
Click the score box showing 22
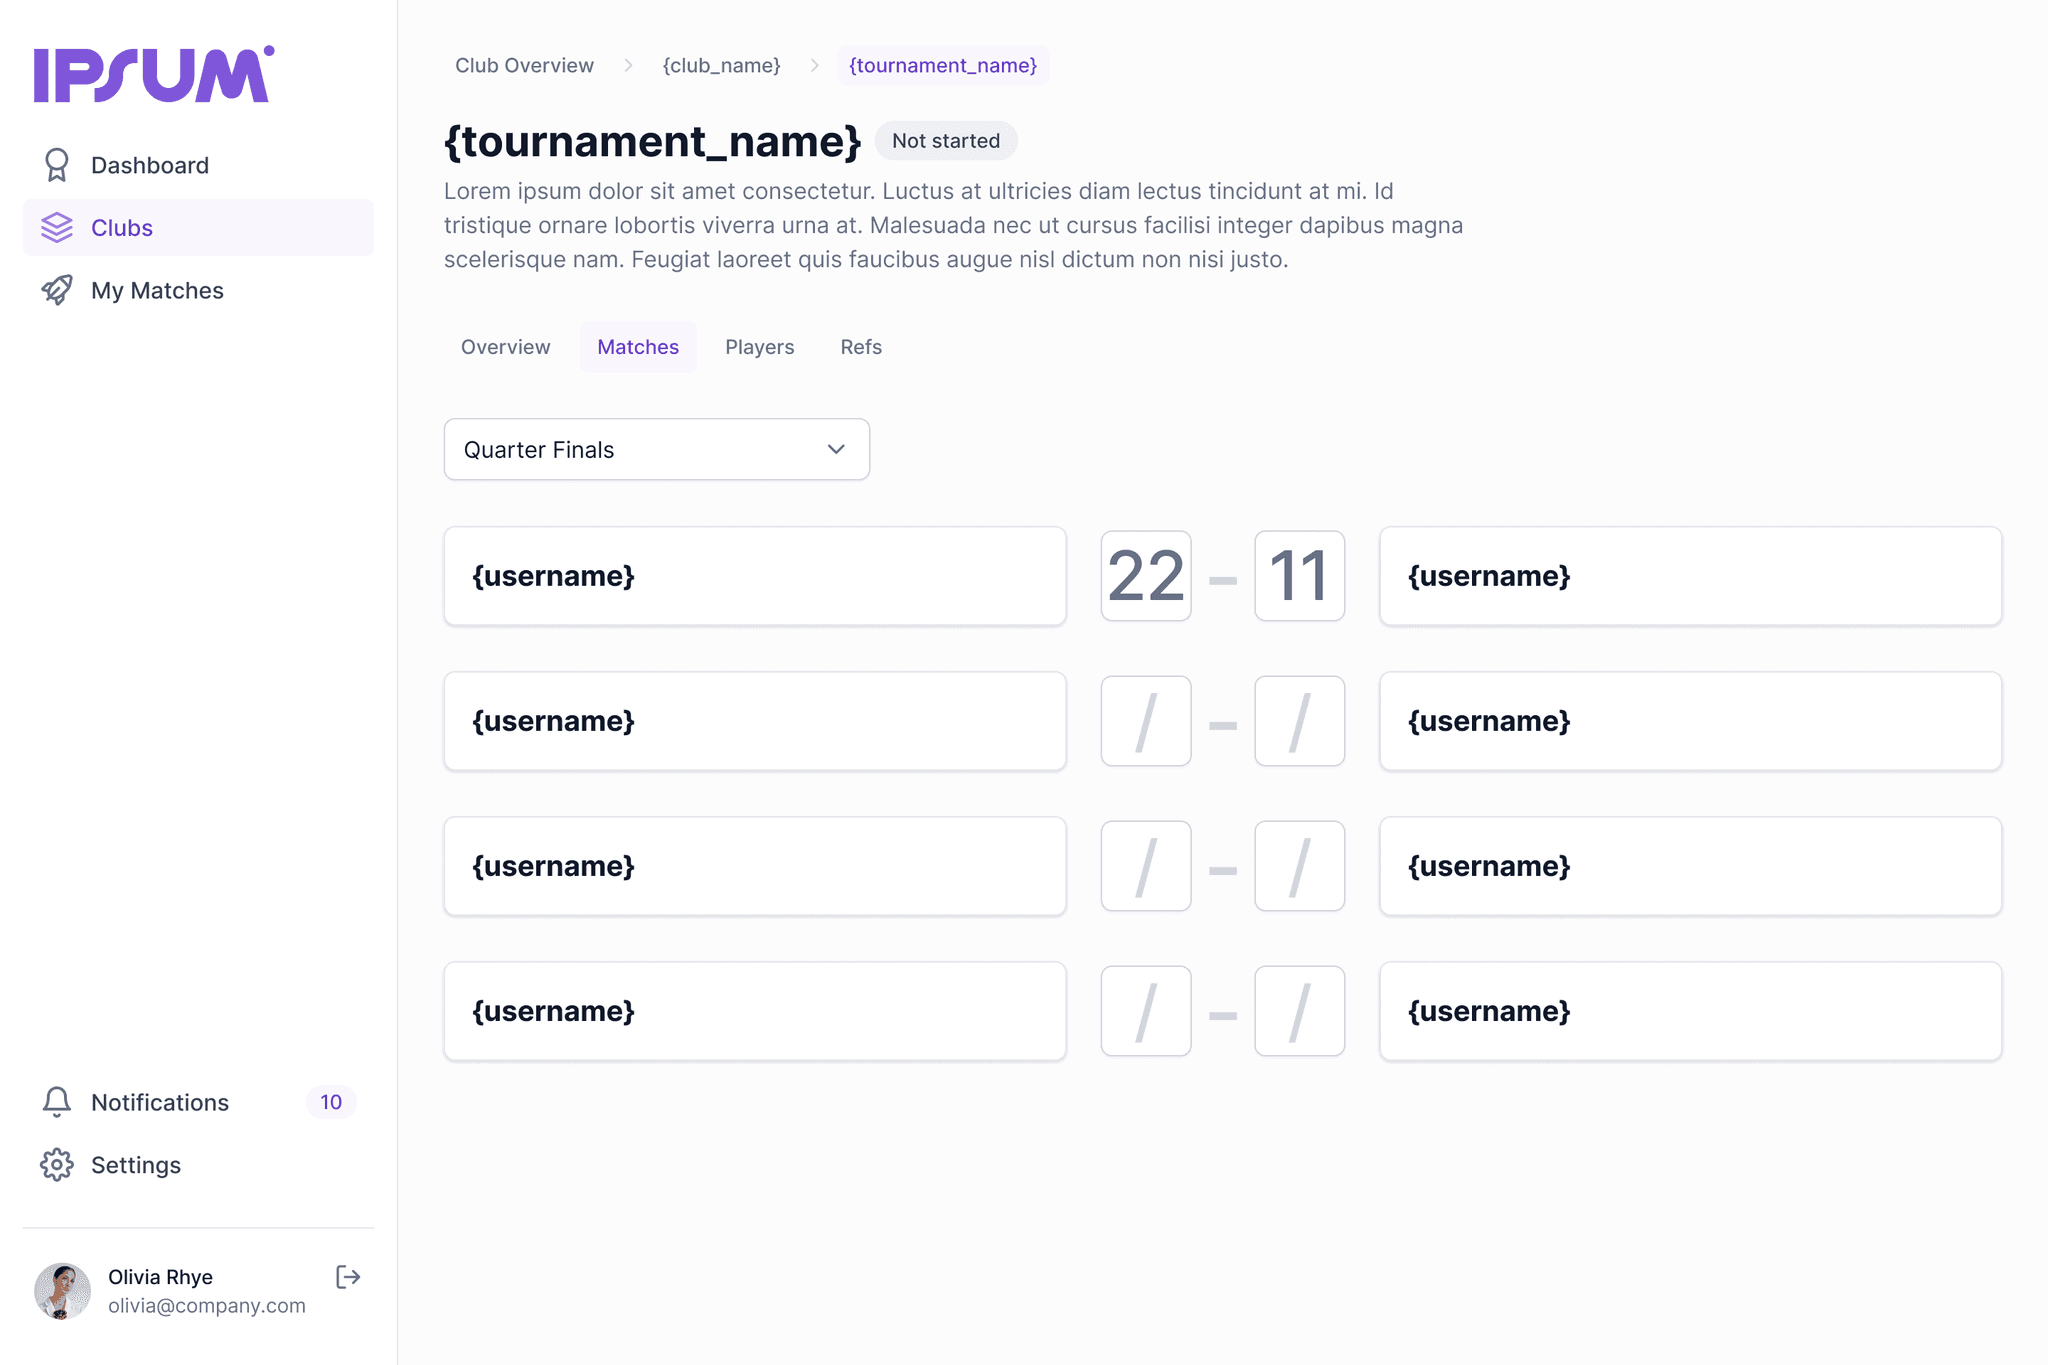[1146, 576]
